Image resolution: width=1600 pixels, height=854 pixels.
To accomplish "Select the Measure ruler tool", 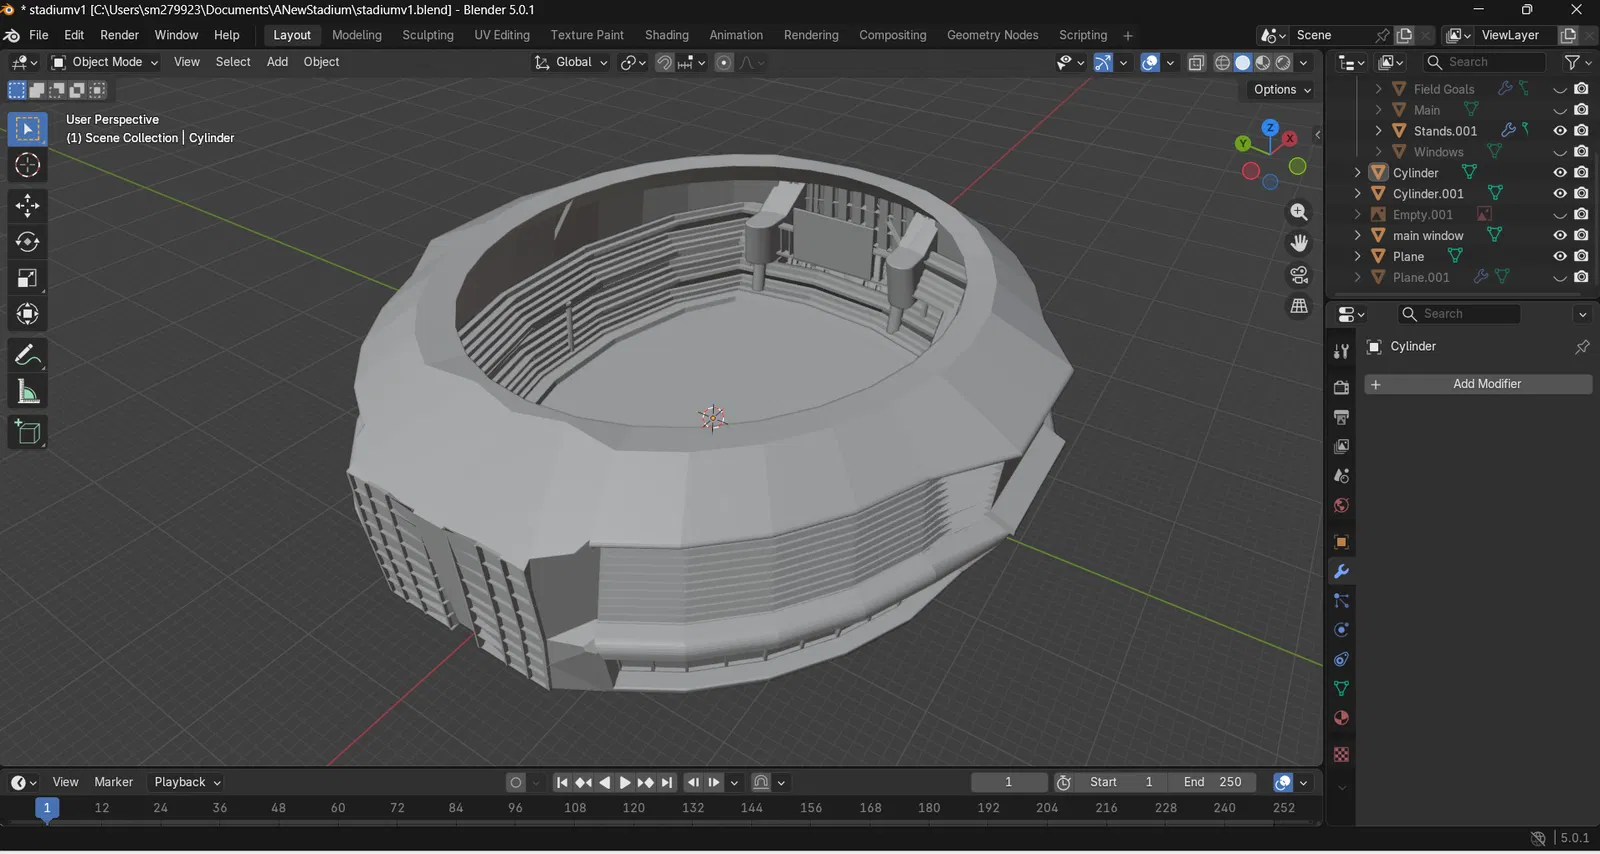I will [27, 393].
